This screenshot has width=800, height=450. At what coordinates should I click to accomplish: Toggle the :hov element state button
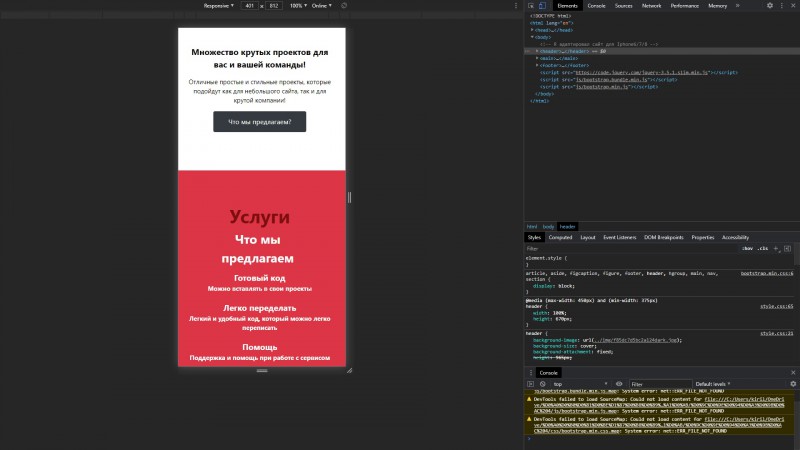pos(747,248)
